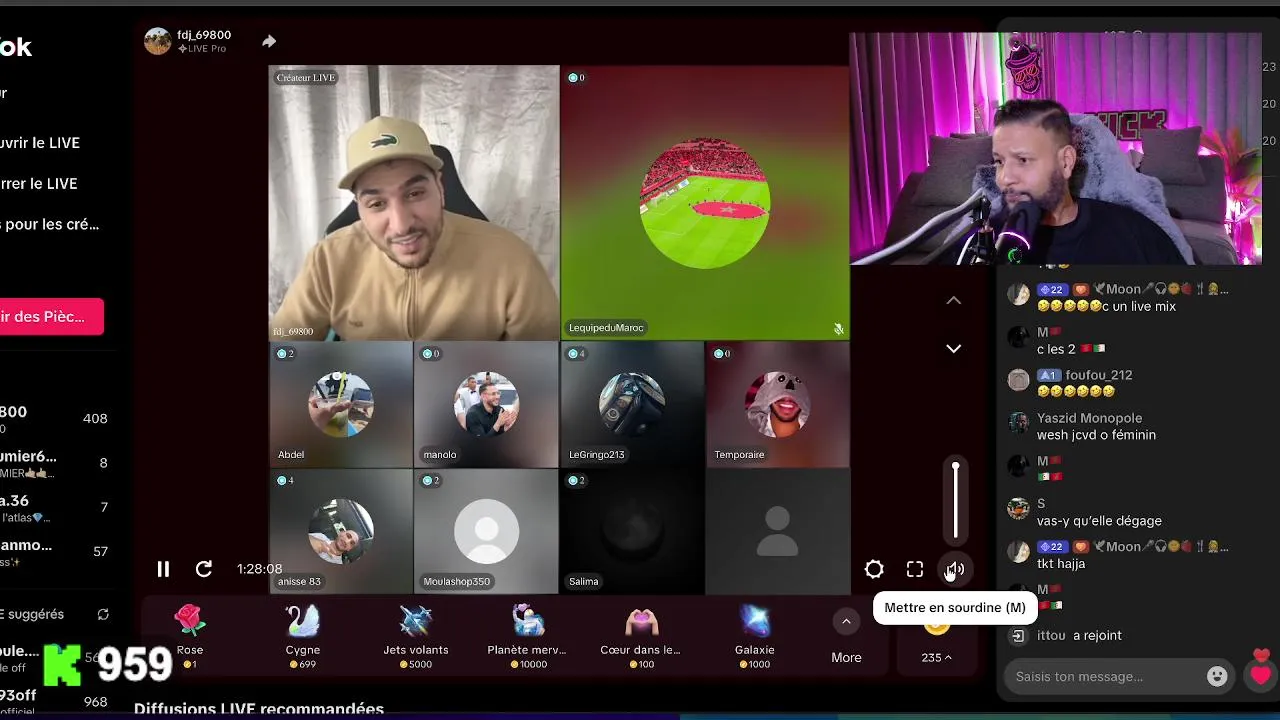Open the stream settings gear icon
Image resolution: width=1280 pixels, height=720 pixels.
point(874,569)
